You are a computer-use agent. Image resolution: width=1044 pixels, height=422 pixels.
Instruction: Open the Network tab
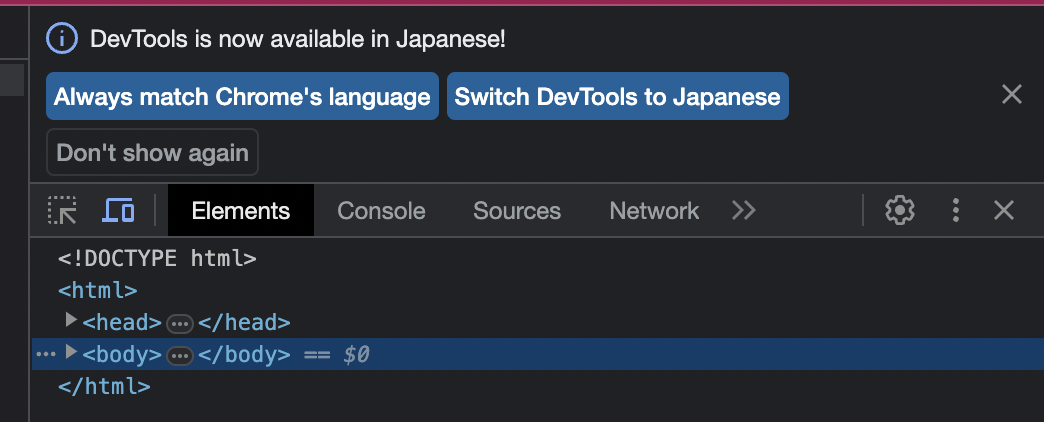coord(654,210)
